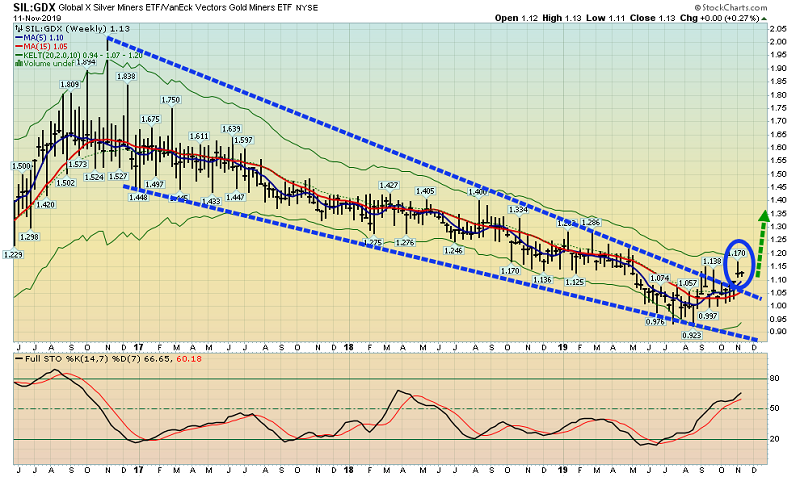The width and height of the screenshot is (800, 477).
Task: Click the SIL:GDX ticker symbol title
Action: [35, 8]
